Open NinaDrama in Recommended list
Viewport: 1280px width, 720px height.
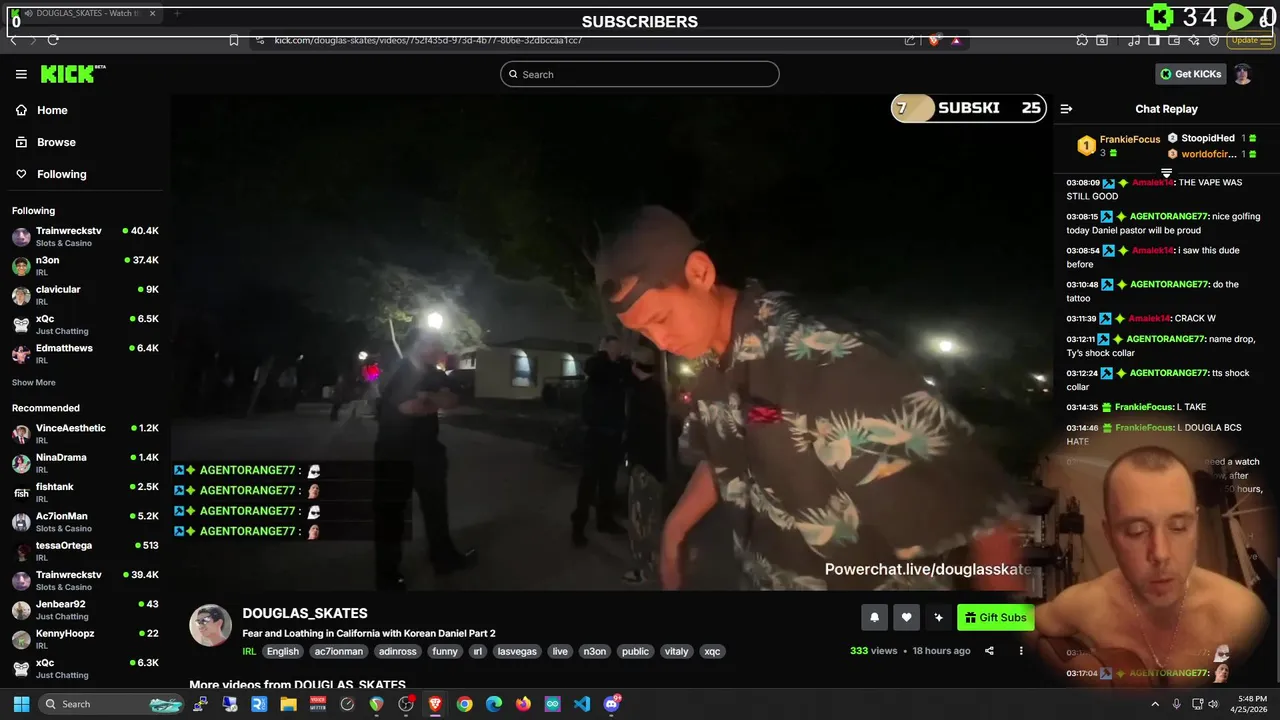coord(85,463)
